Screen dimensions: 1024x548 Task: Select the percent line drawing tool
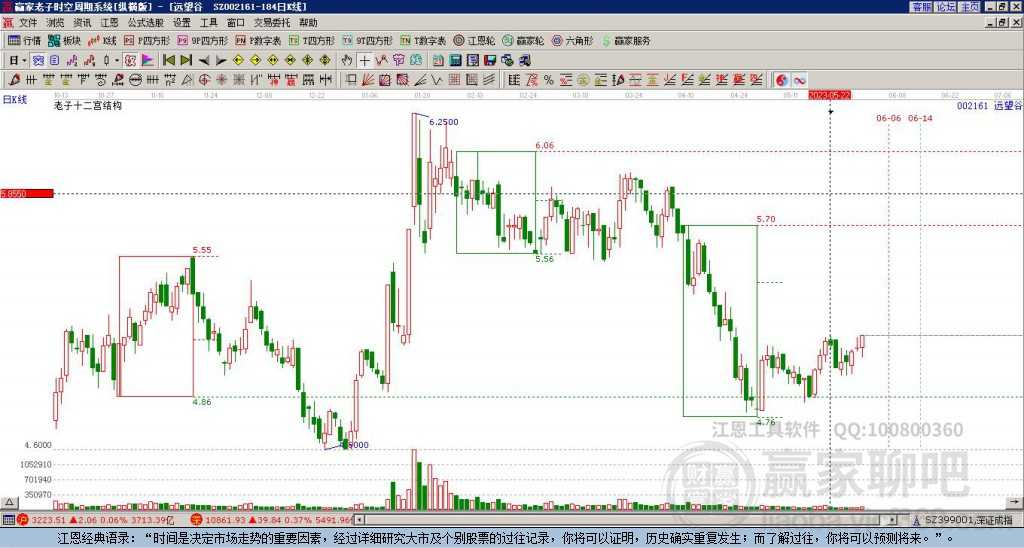pyautogui.click(x=549, y=79)
